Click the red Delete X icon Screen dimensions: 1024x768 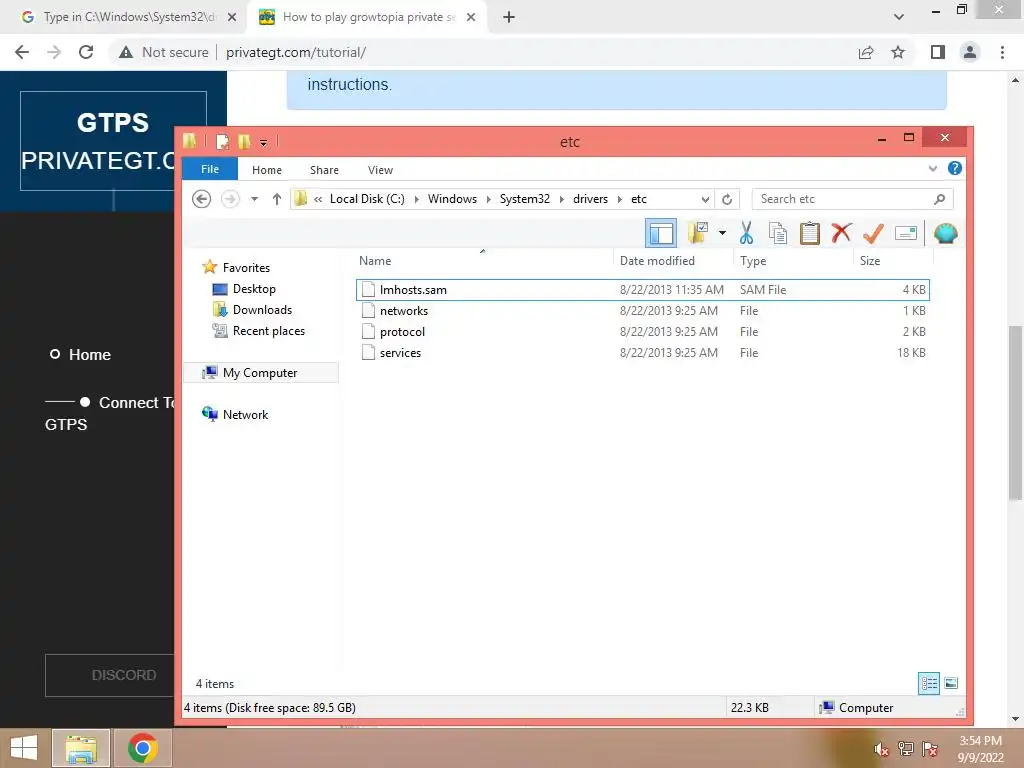841,232
